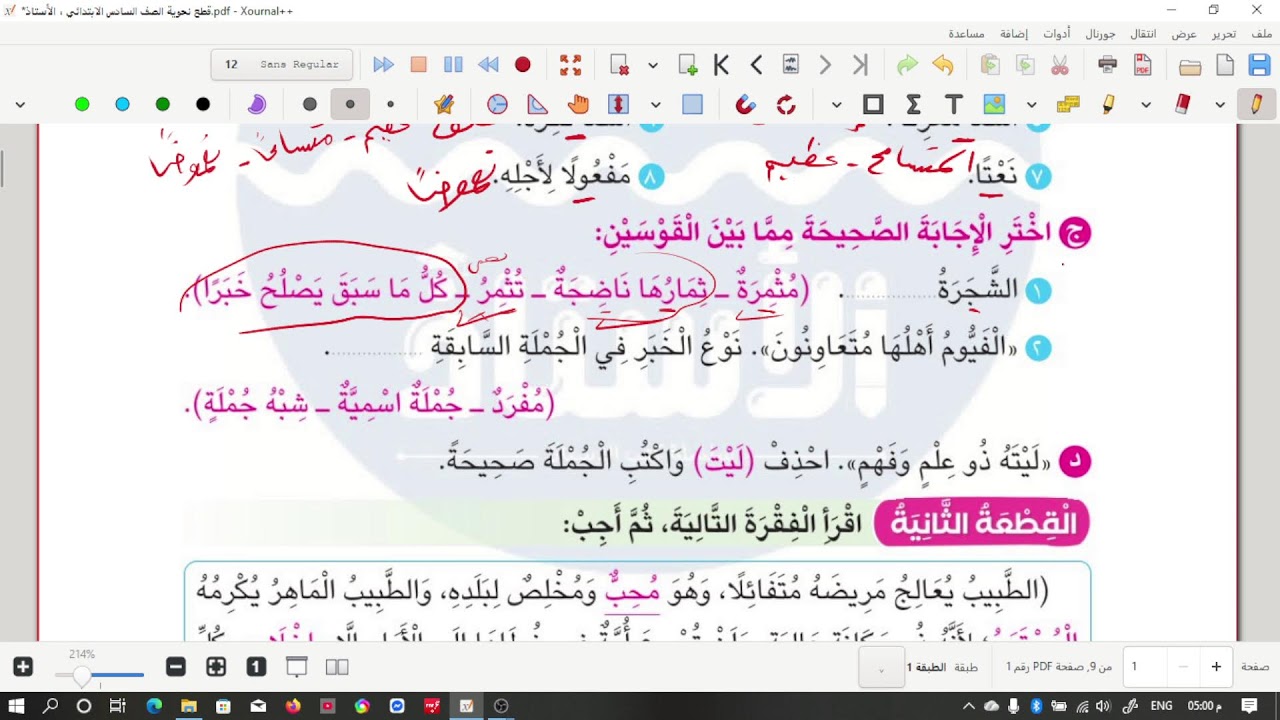Select the medium line width dot
Image resolution: width=1280 pixels, height=720 pixels.
(350, 104)
